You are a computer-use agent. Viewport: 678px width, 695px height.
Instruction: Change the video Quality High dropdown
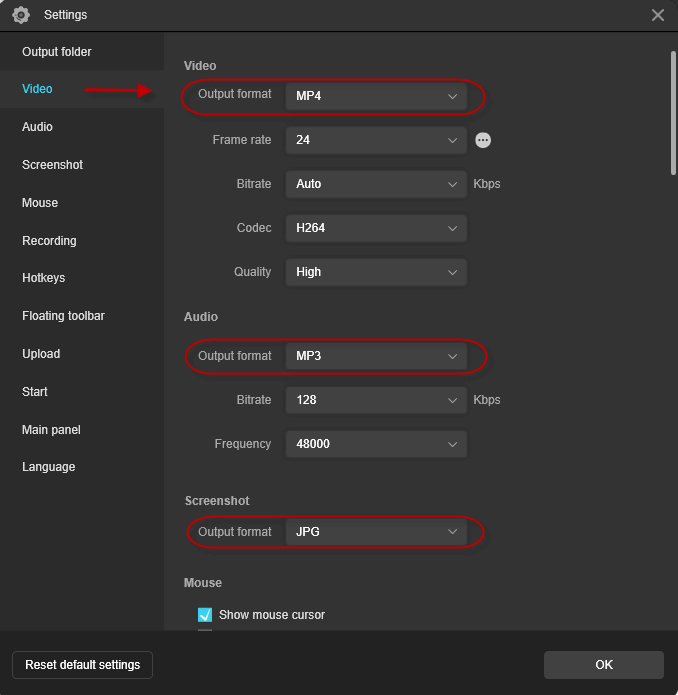pos(376,272)
